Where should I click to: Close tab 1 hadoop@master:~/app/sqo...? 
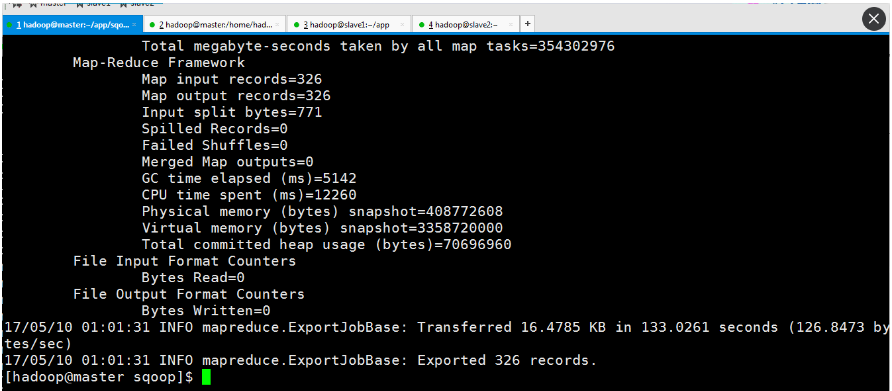click(134, 24)
